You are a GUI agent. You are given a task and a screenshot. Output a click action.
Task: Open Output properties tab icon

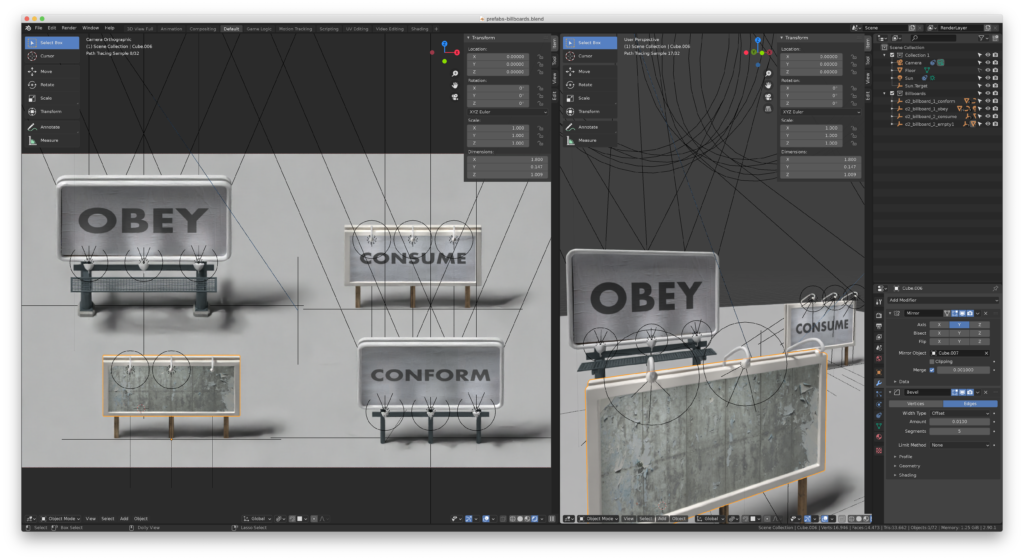tap(879, 326)
